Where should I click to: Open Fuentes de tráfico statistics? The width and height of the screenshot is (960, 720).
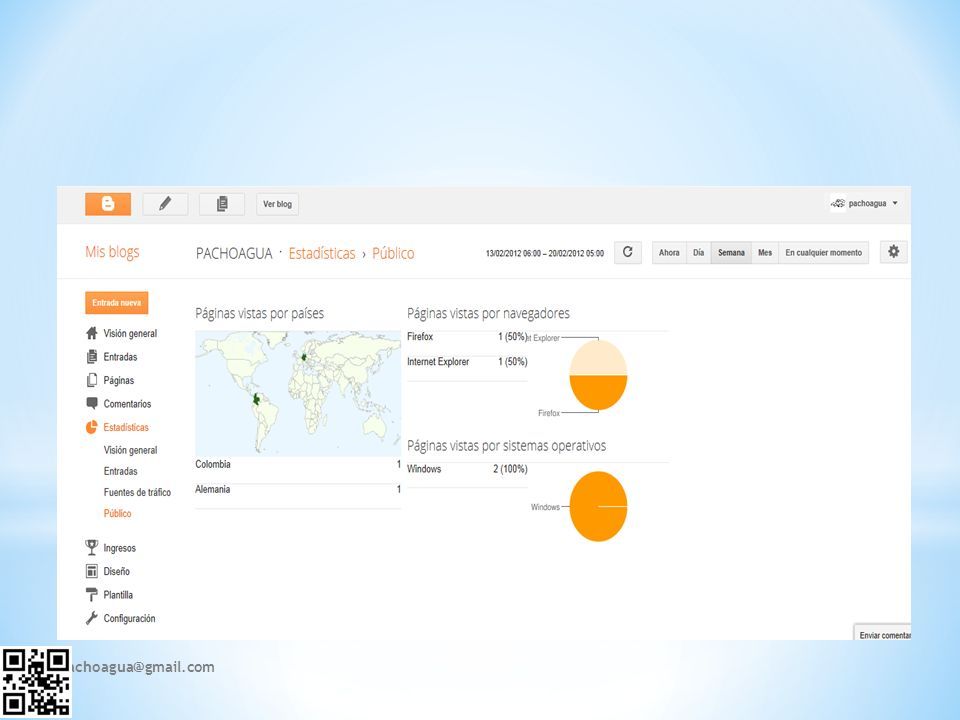[137, 492]
